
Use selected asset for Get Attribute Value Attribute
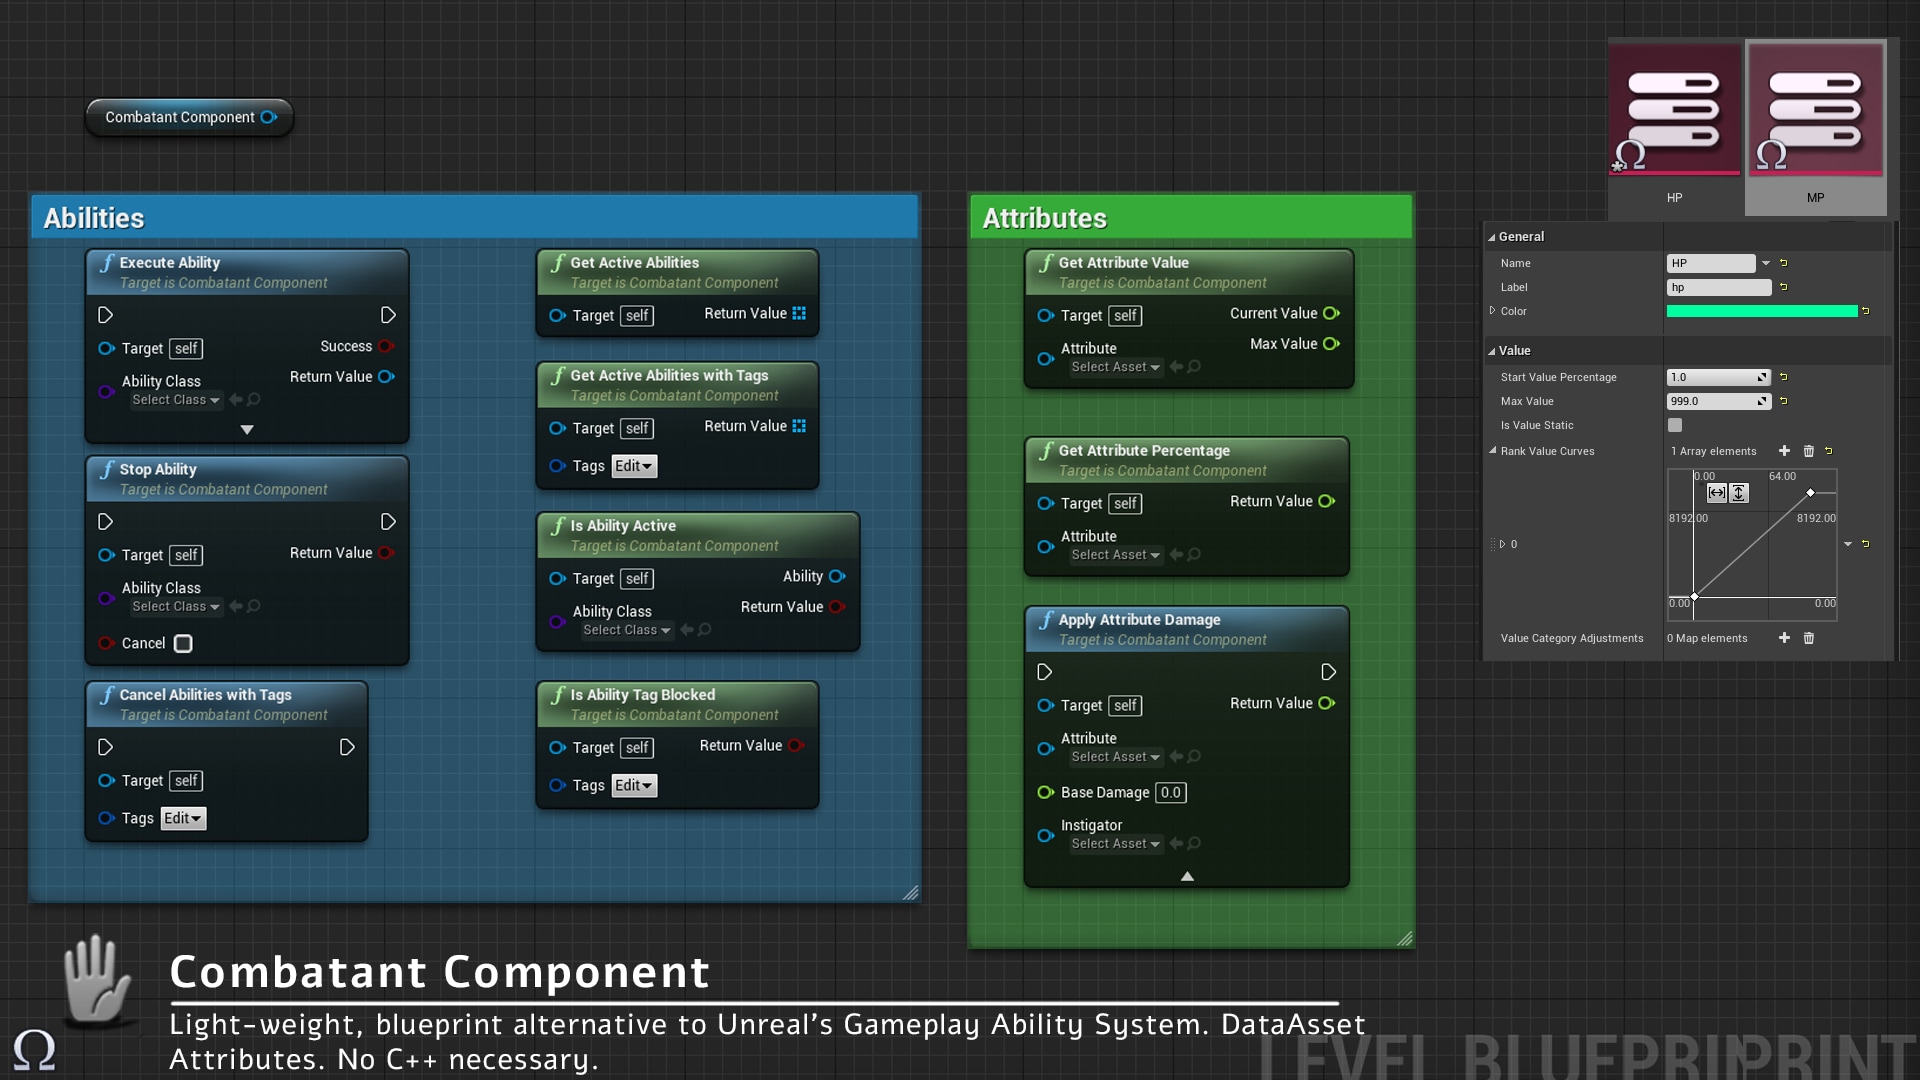coord(1176,367)
